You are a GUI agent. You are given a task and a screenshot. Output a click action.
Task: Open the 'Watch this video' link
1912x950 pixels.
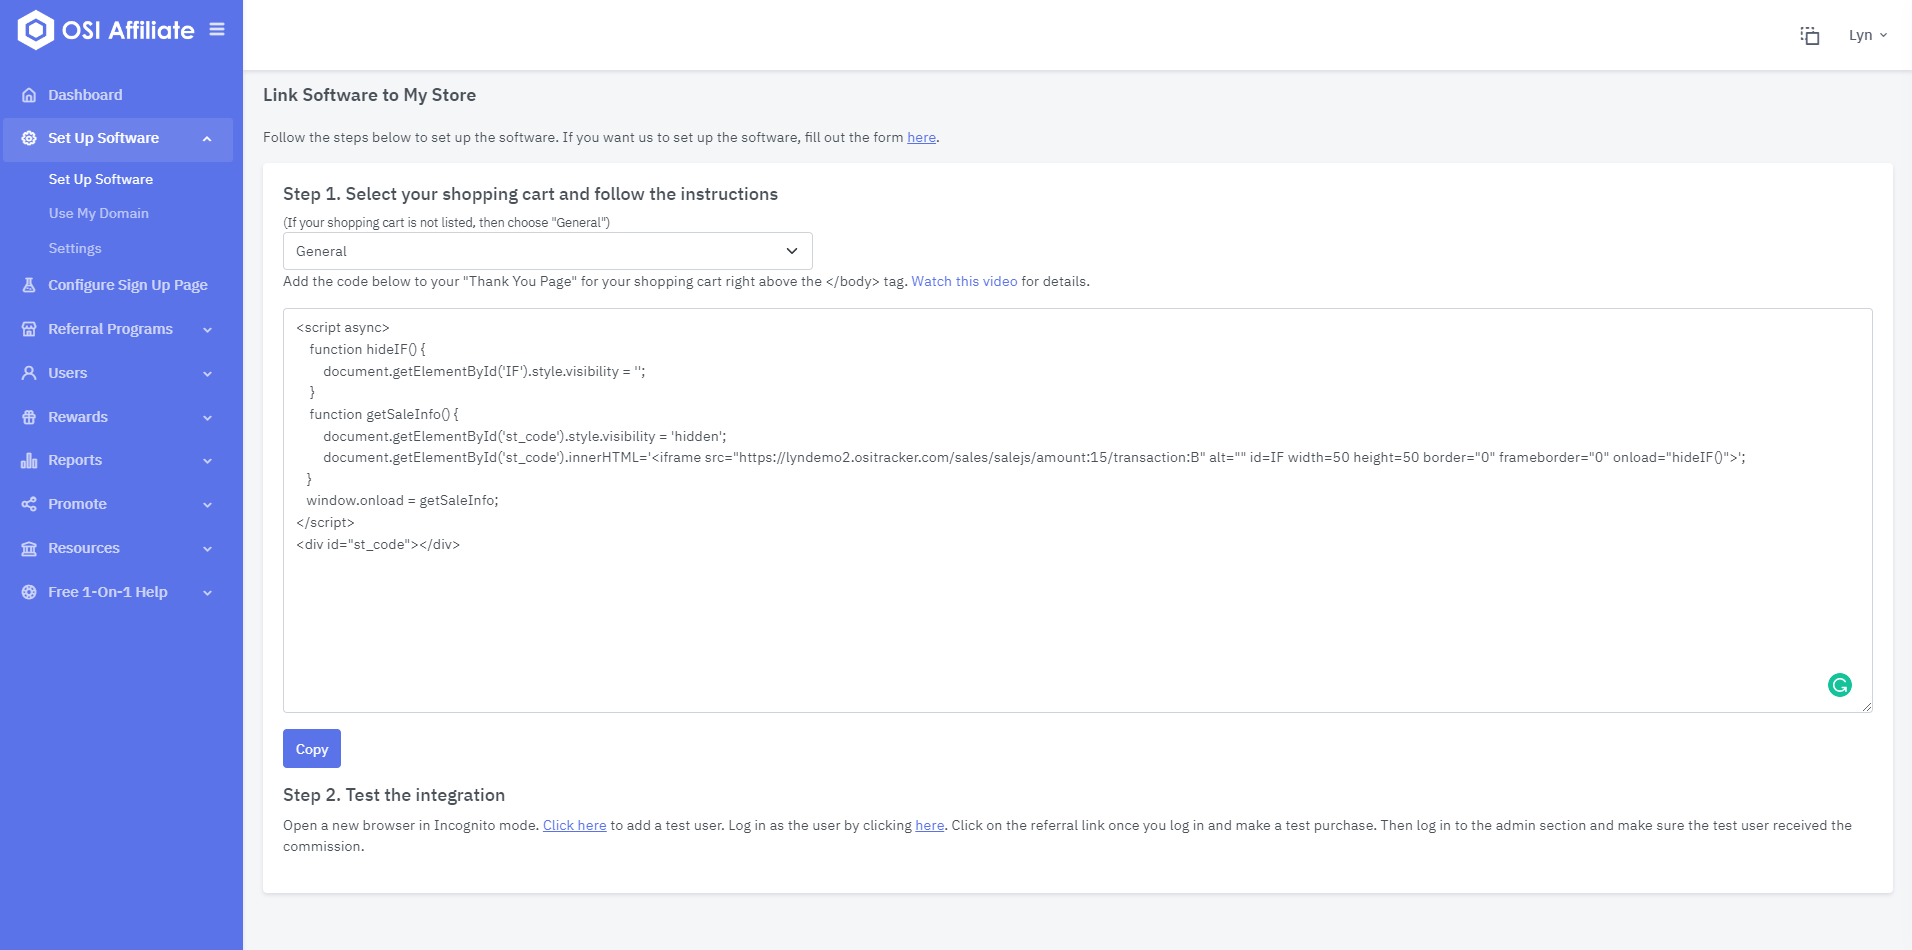[964, 282]
